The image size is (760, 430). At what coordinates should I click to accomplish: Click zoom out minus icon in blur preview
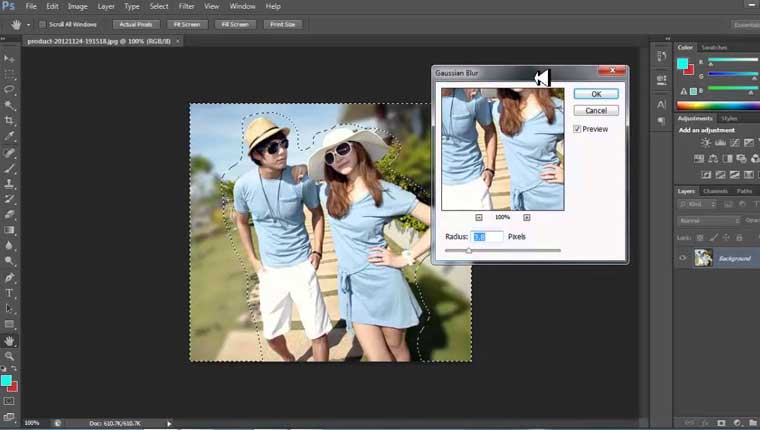[479, 217]
